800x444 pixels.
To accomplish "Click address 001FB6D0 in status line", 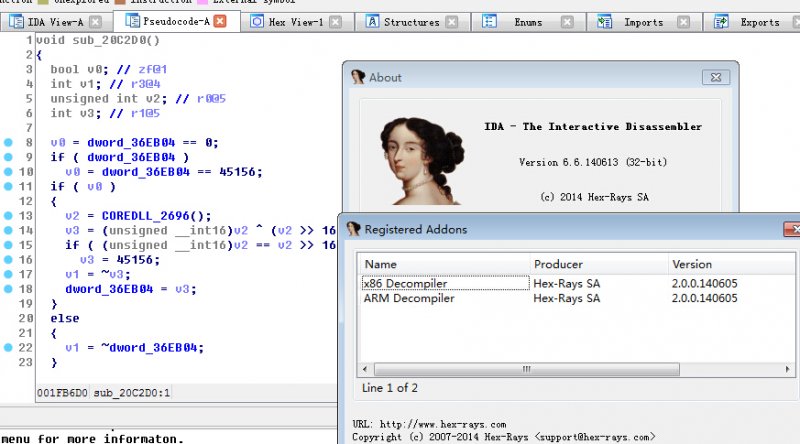I will click(62, 392).
